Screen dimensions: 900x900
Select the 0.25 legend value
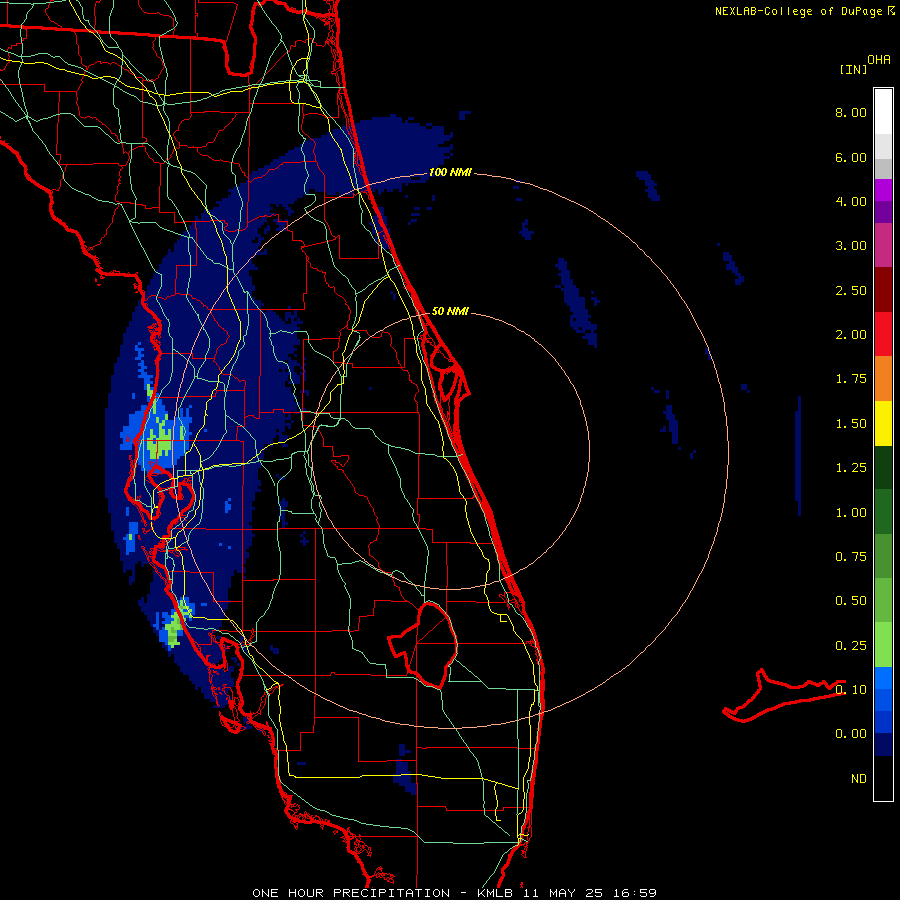point(851,646)
